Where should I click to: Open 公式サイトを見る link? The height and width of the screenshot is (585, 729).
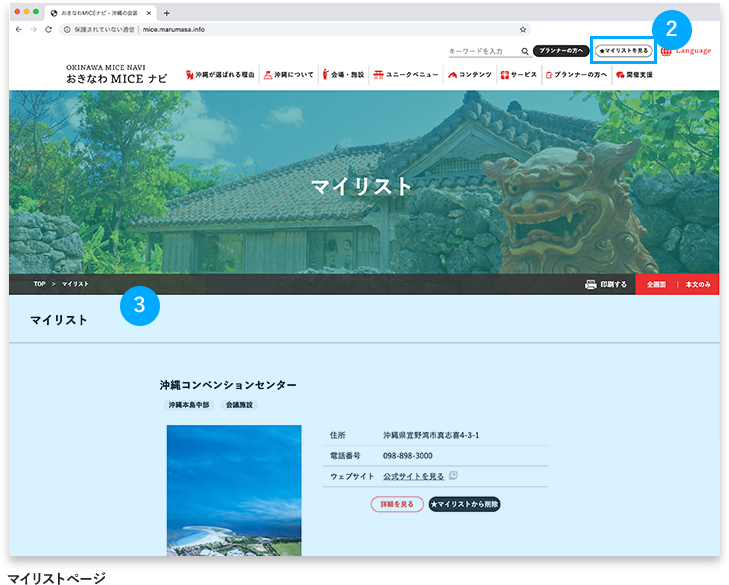413,476
